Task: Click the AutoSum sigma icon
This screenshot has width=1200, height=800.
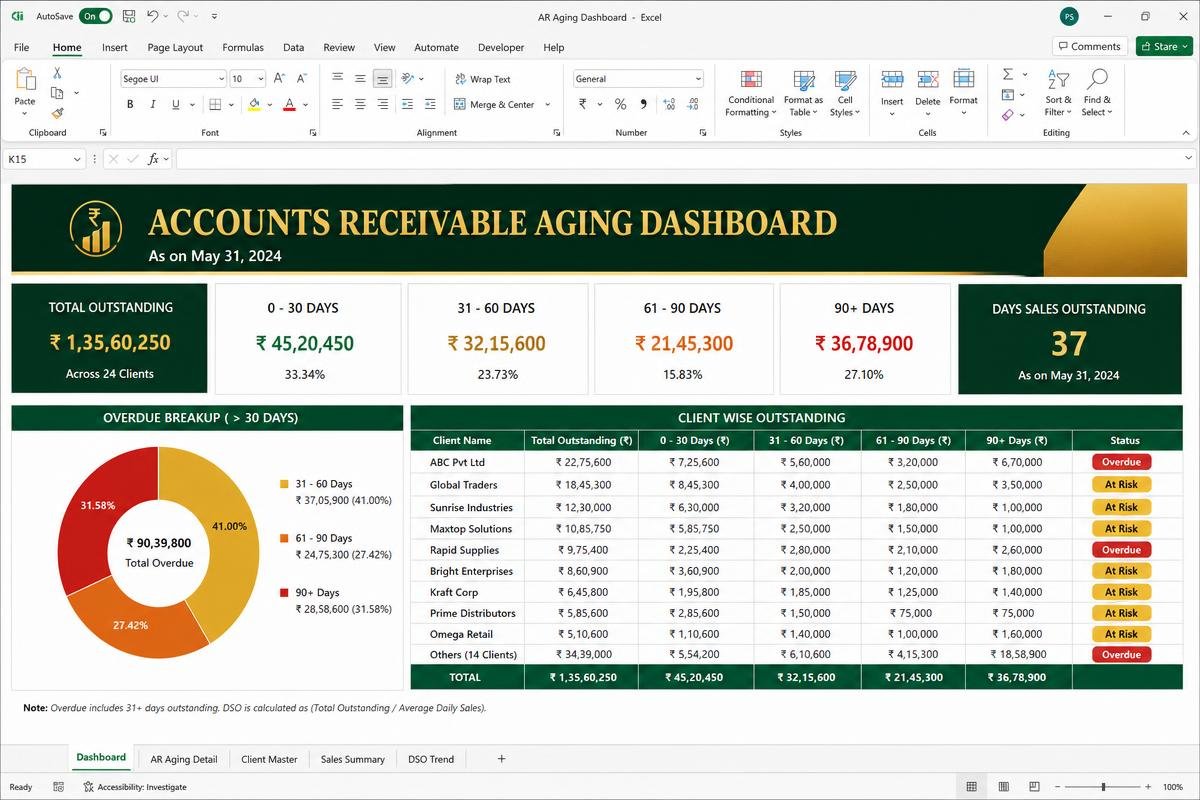Action: tap(1008, 74)
